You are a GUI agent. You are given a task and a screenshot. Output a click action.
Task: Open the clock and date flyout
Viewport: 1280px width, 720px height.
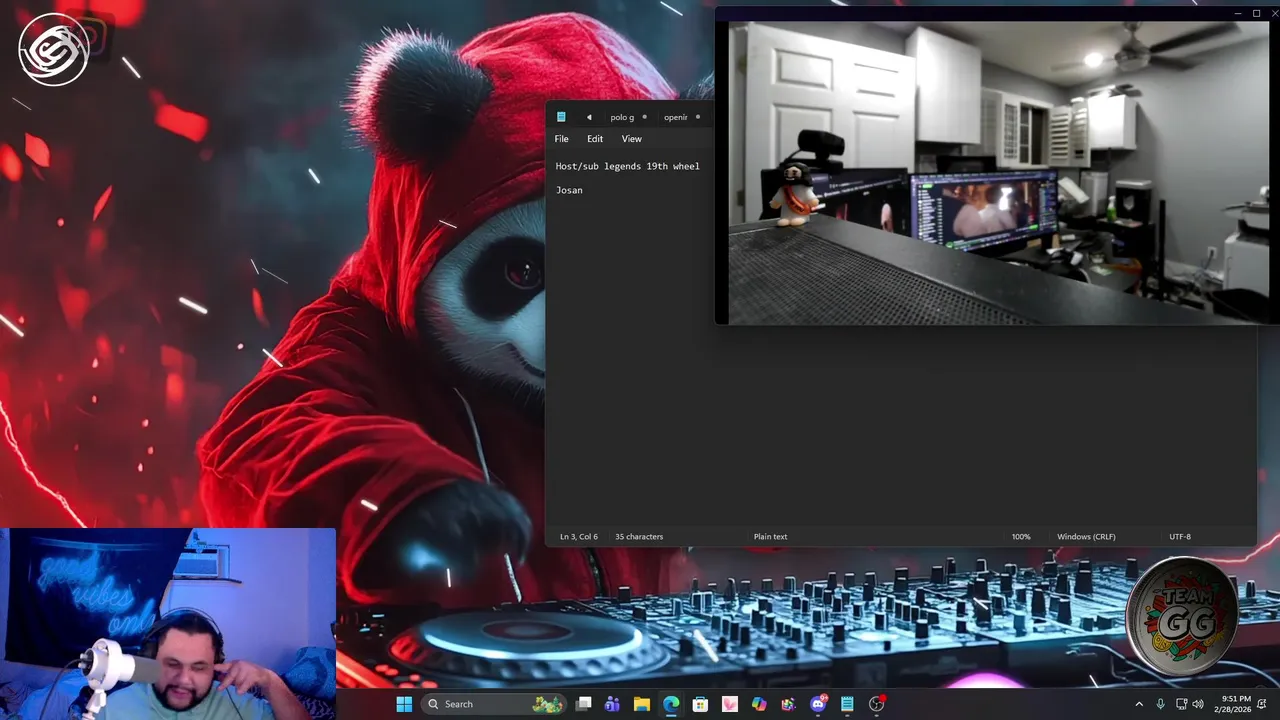[1233, 704]
